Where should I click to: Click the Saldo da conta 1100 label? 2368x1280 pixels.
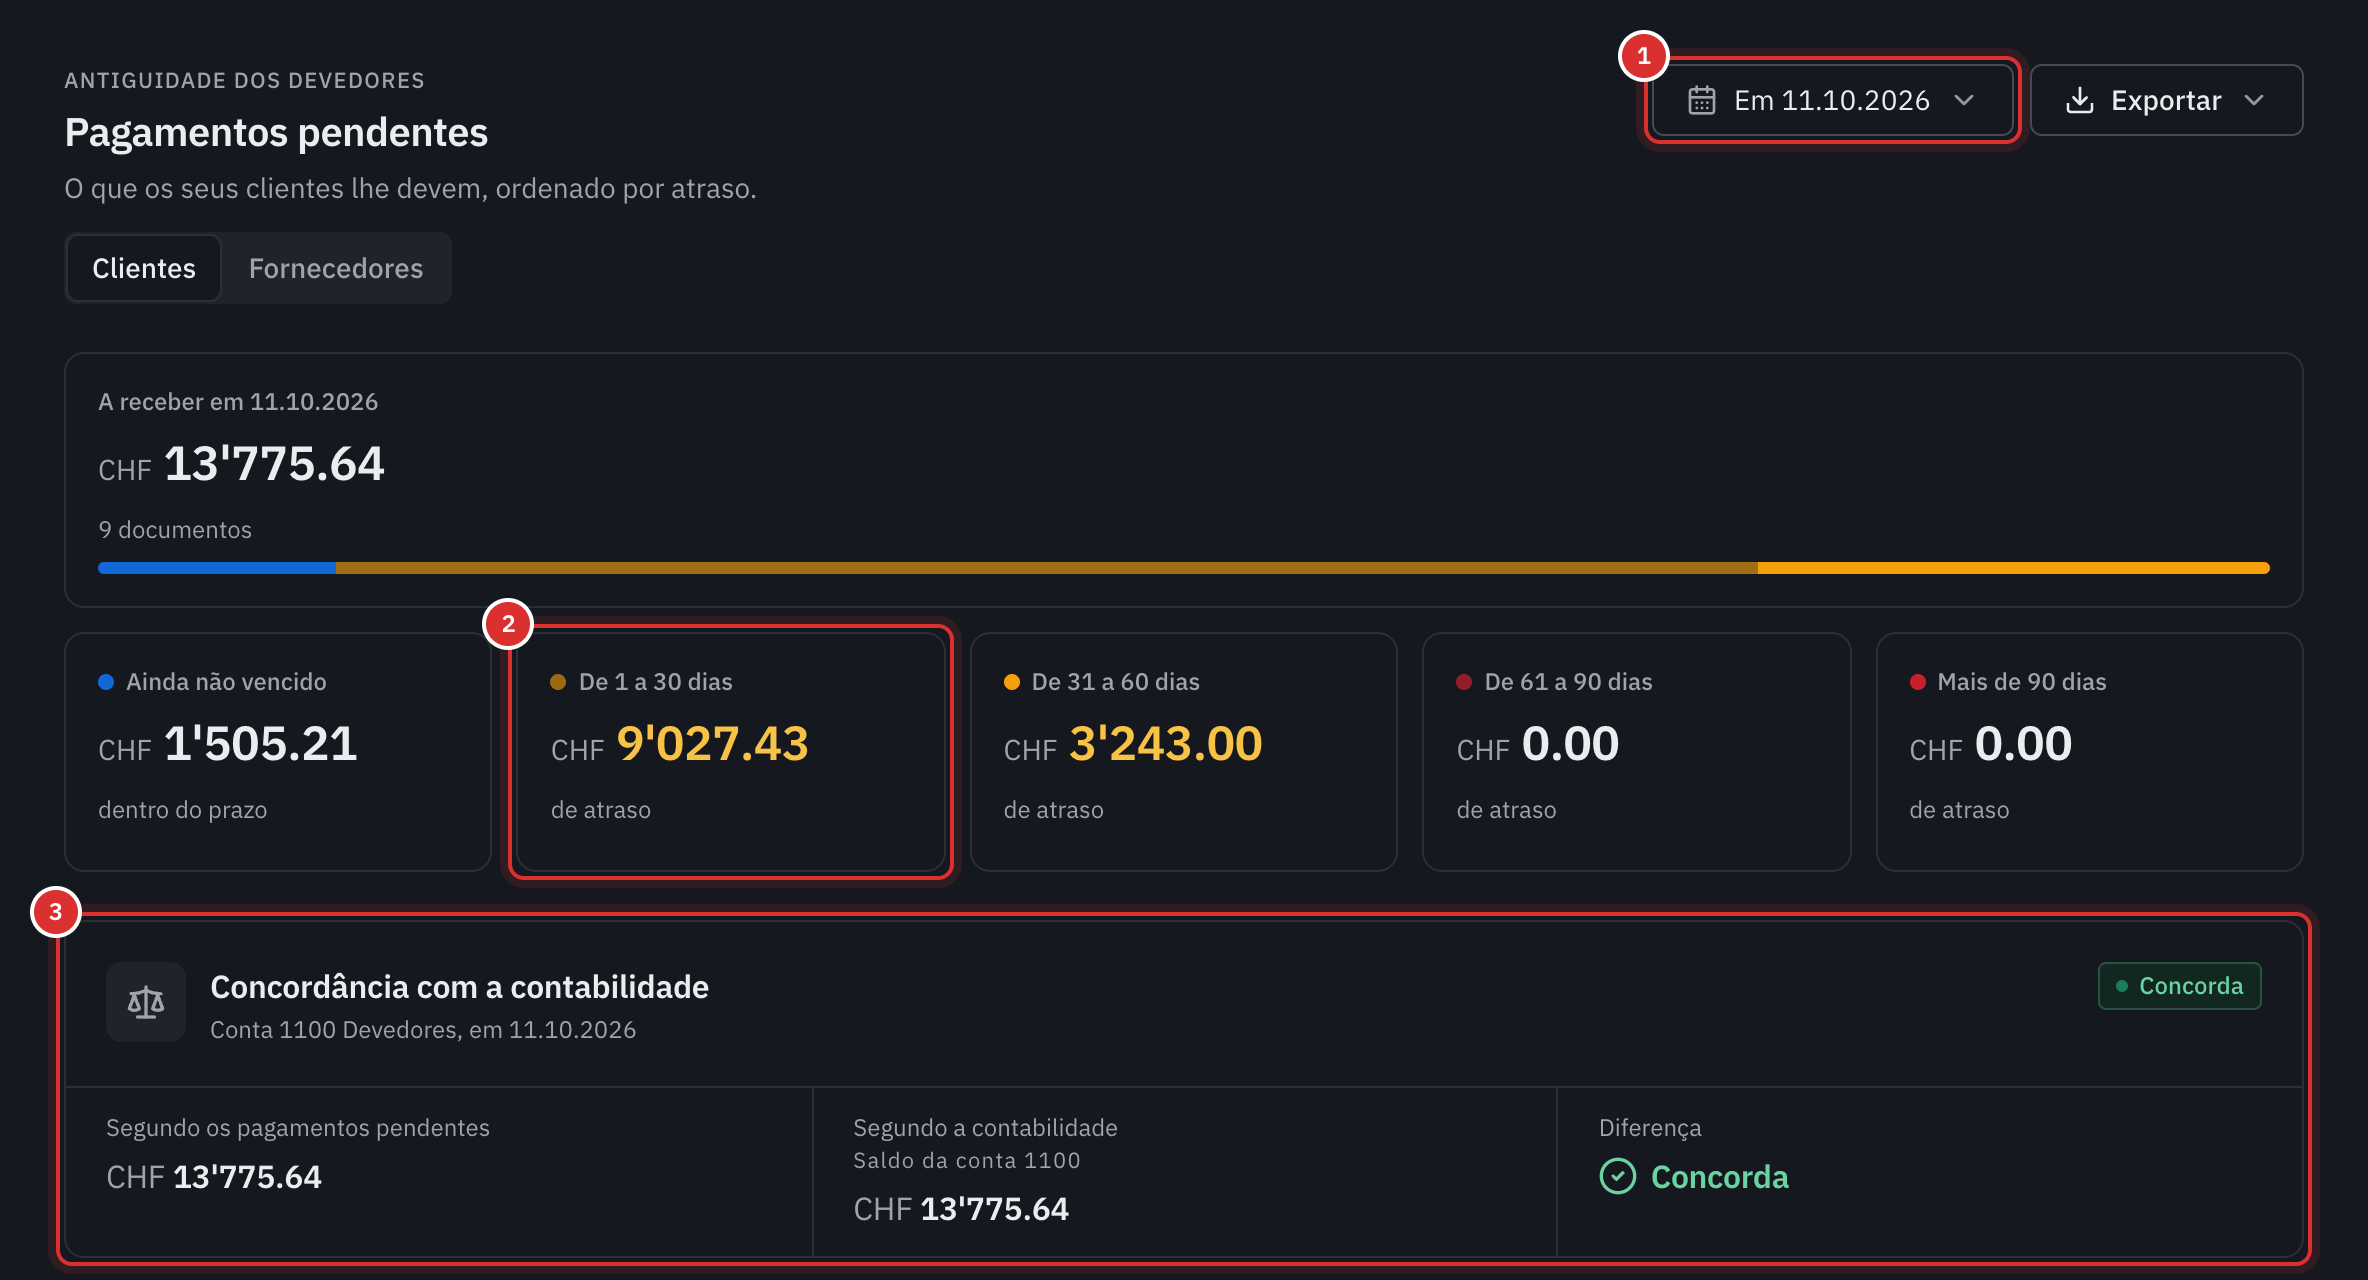tap(966, 1161)
